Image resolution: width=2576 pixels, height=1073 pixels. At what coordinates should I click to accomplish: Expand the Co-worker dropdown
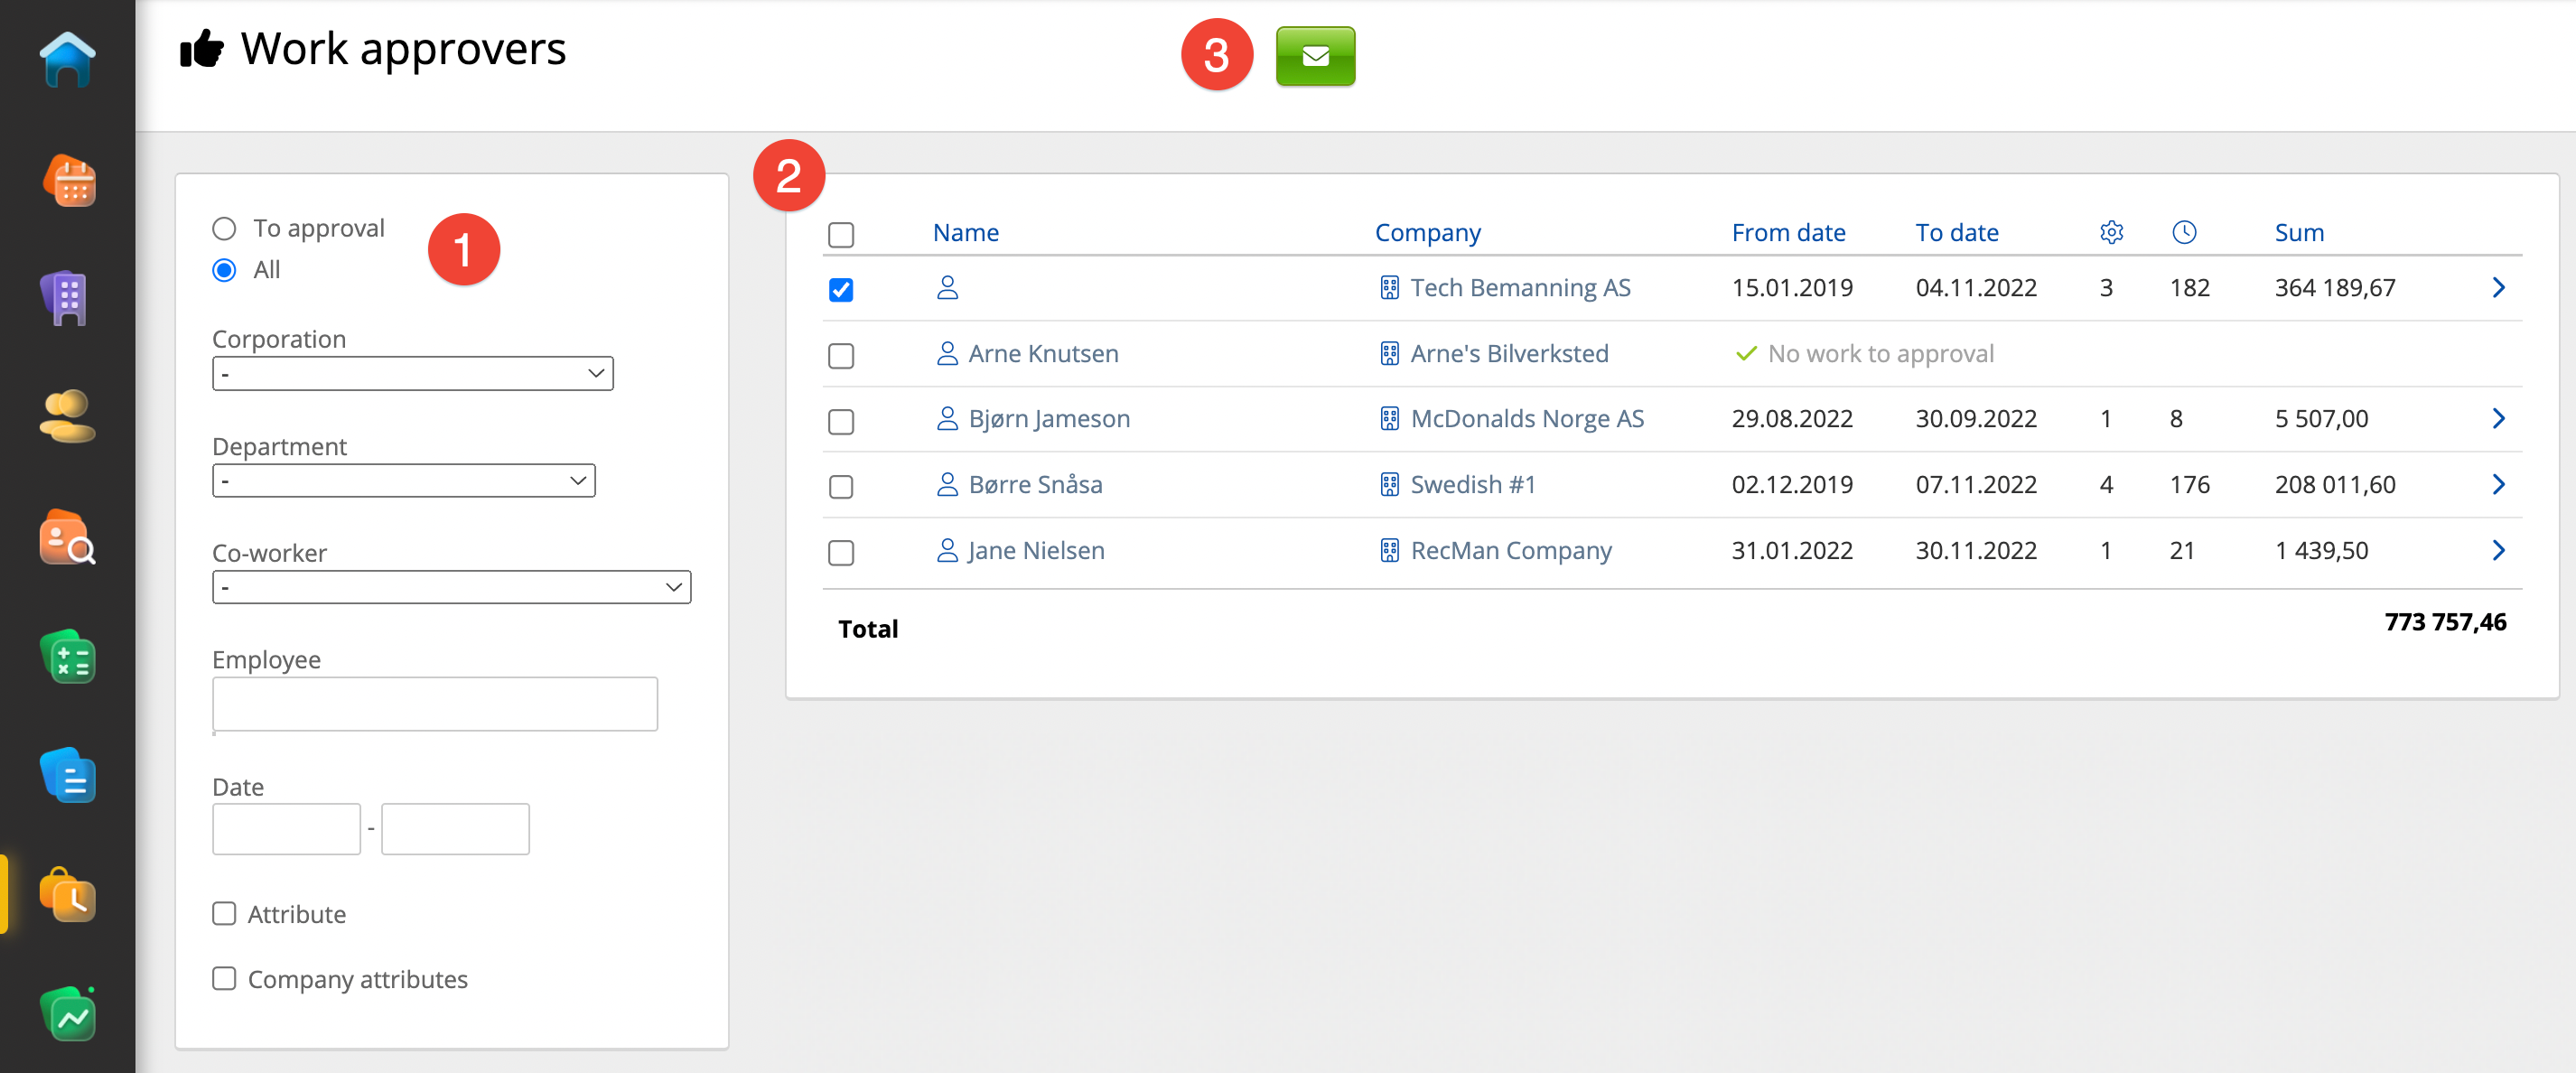coord(451,588)
